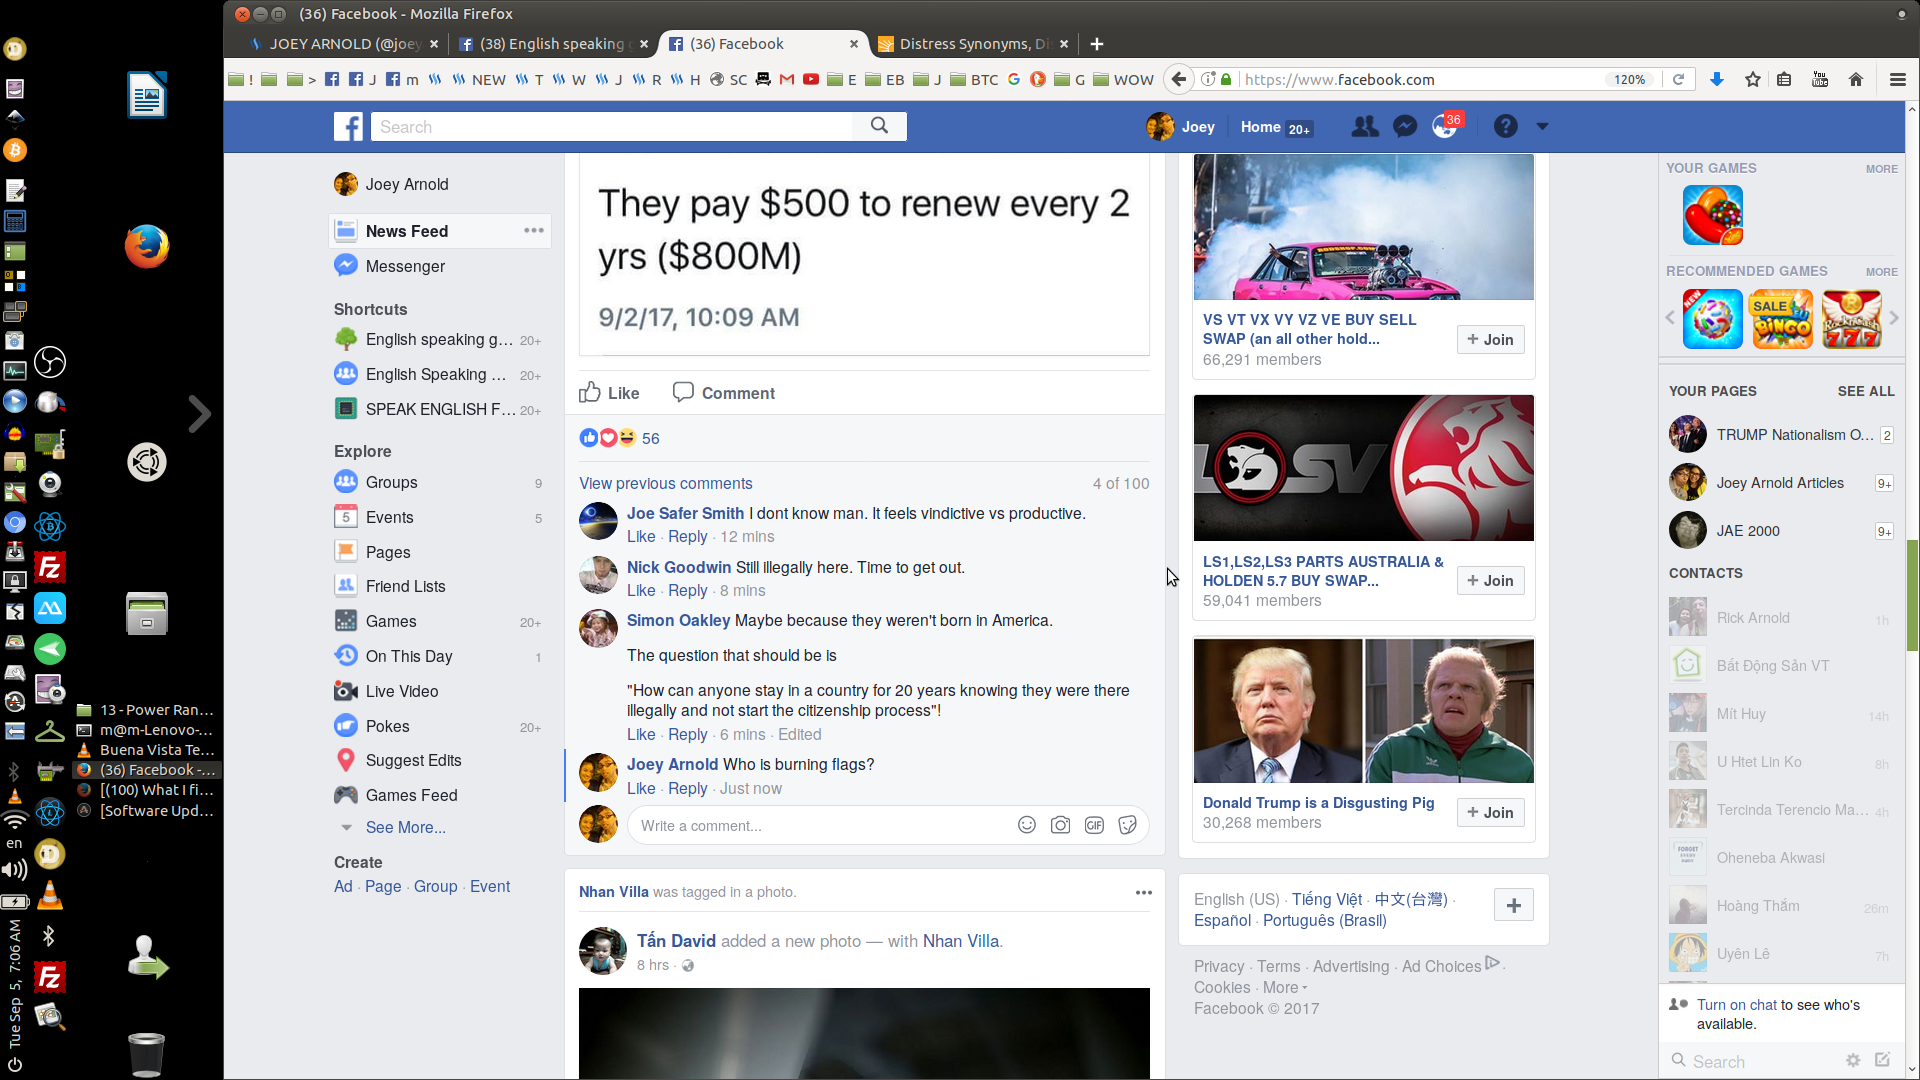The height and width of the screenshot is (1080, 1920).
Task: Reply to Nick Goodwin's comment
Action: coord(687,590)
